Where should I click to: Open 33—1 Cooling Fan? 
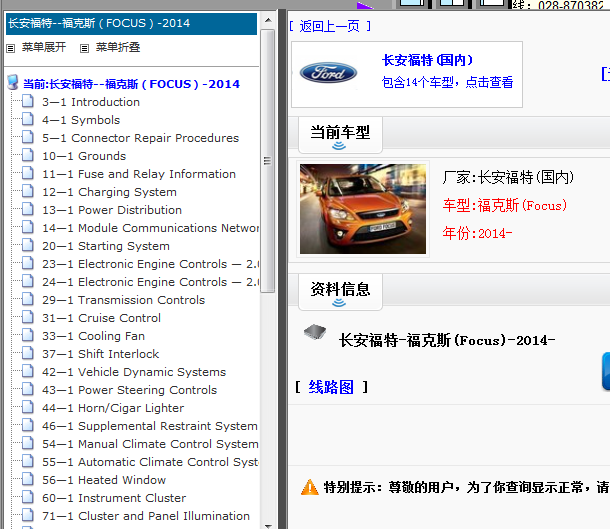tap(93, 336)
